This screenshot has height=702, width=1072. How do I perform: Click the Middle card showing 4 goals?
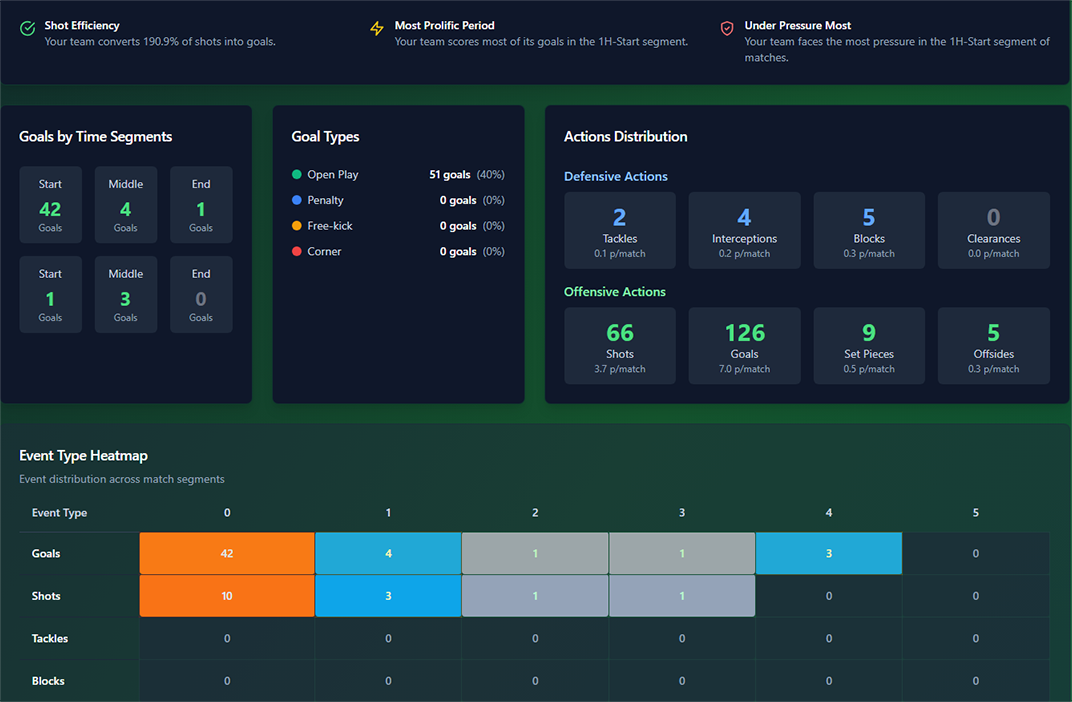click(125, 204)
